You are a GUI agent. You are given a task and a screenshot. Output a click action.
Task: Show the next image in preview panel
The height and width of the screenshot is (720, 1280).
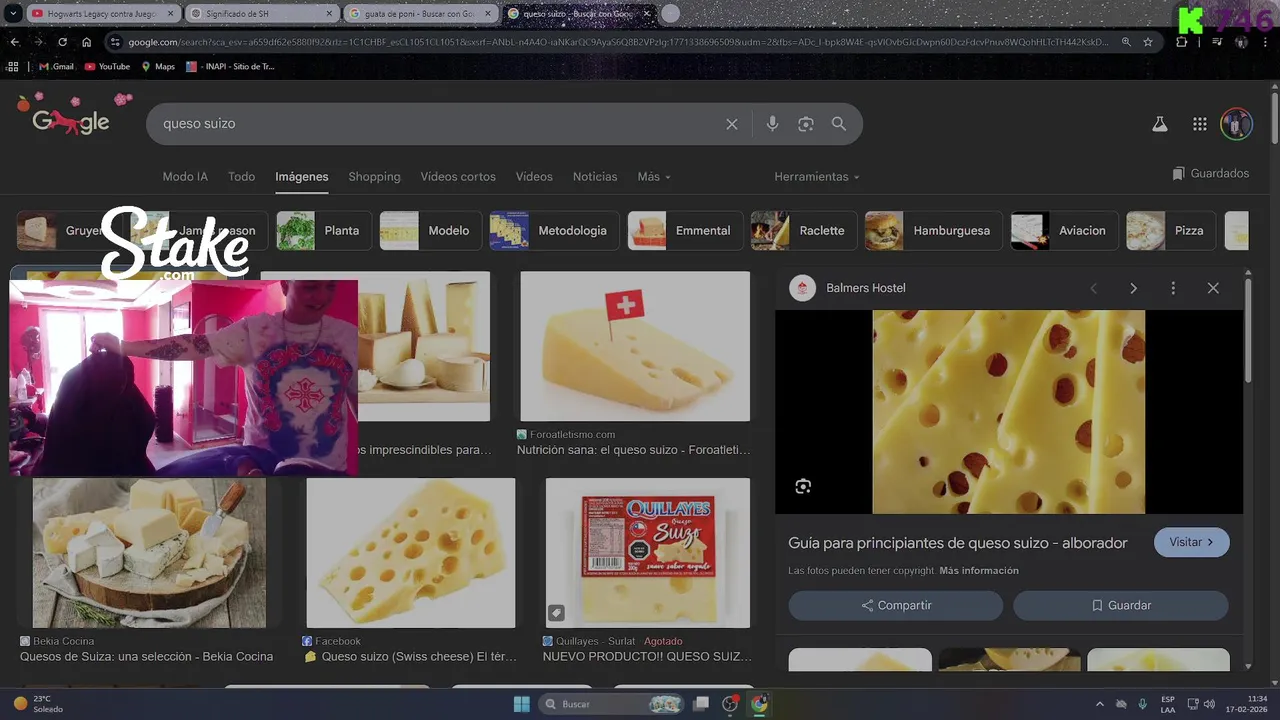point(1133,288)
